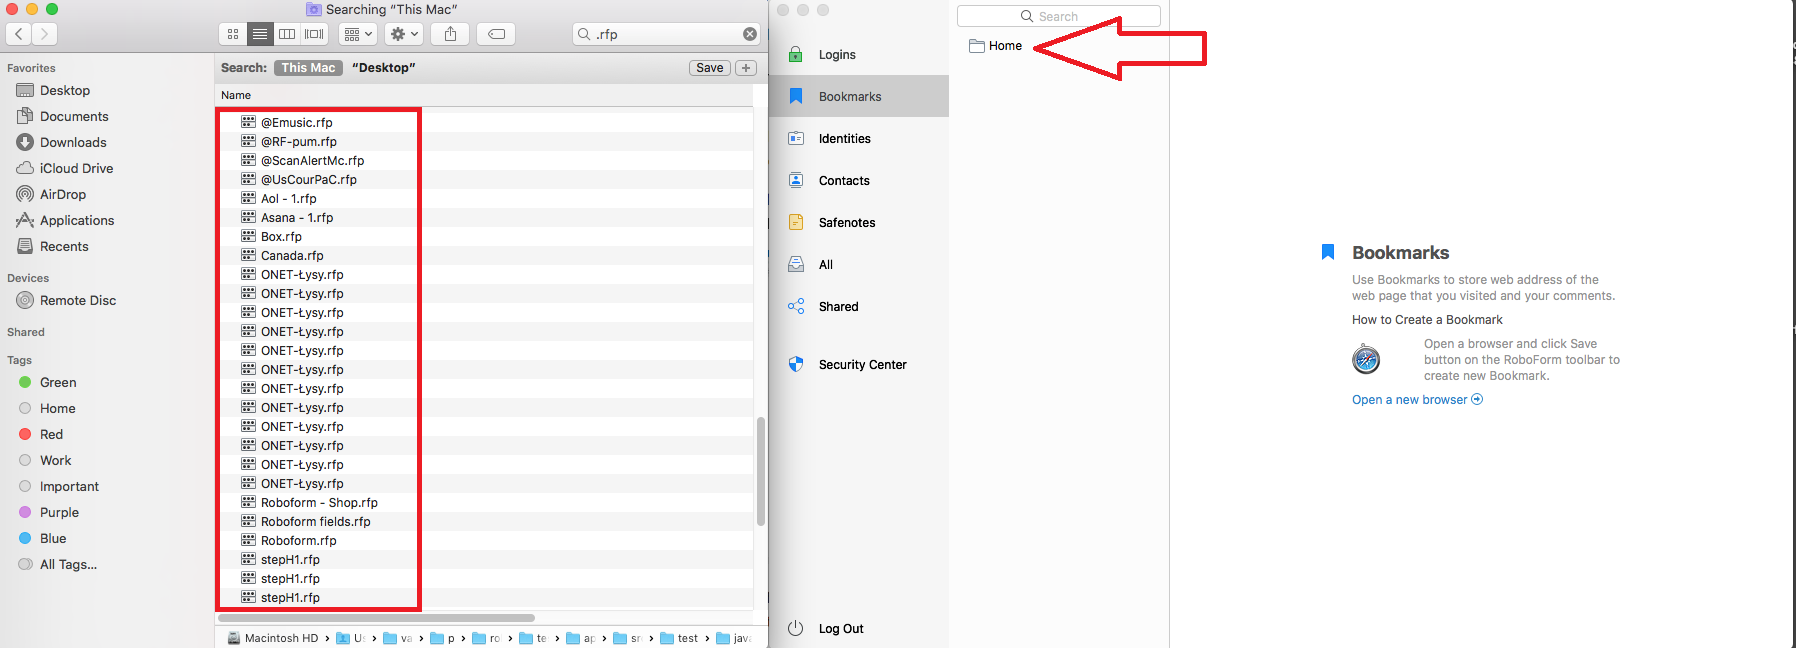Image resolution: width=1796 pixels, height=648 pixels.
Task: Switch Finder to column view
Action: pos(287,34)
